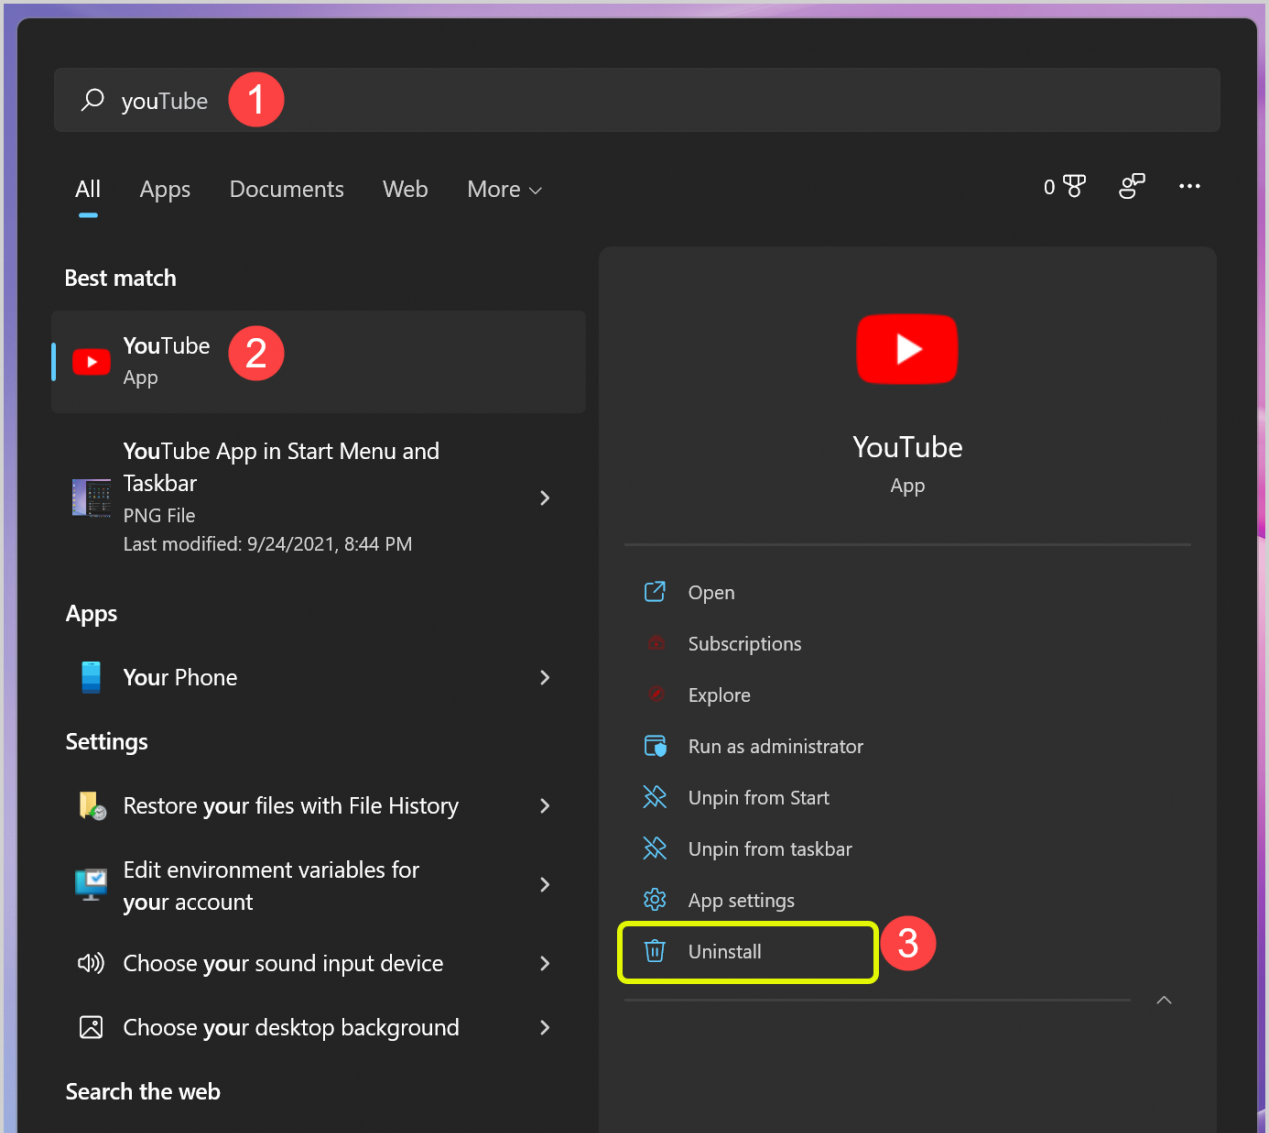The height and width of the screenshot is (1133, 1269).
Task: Select Unpin from Start option
Action: pos(758,798)
